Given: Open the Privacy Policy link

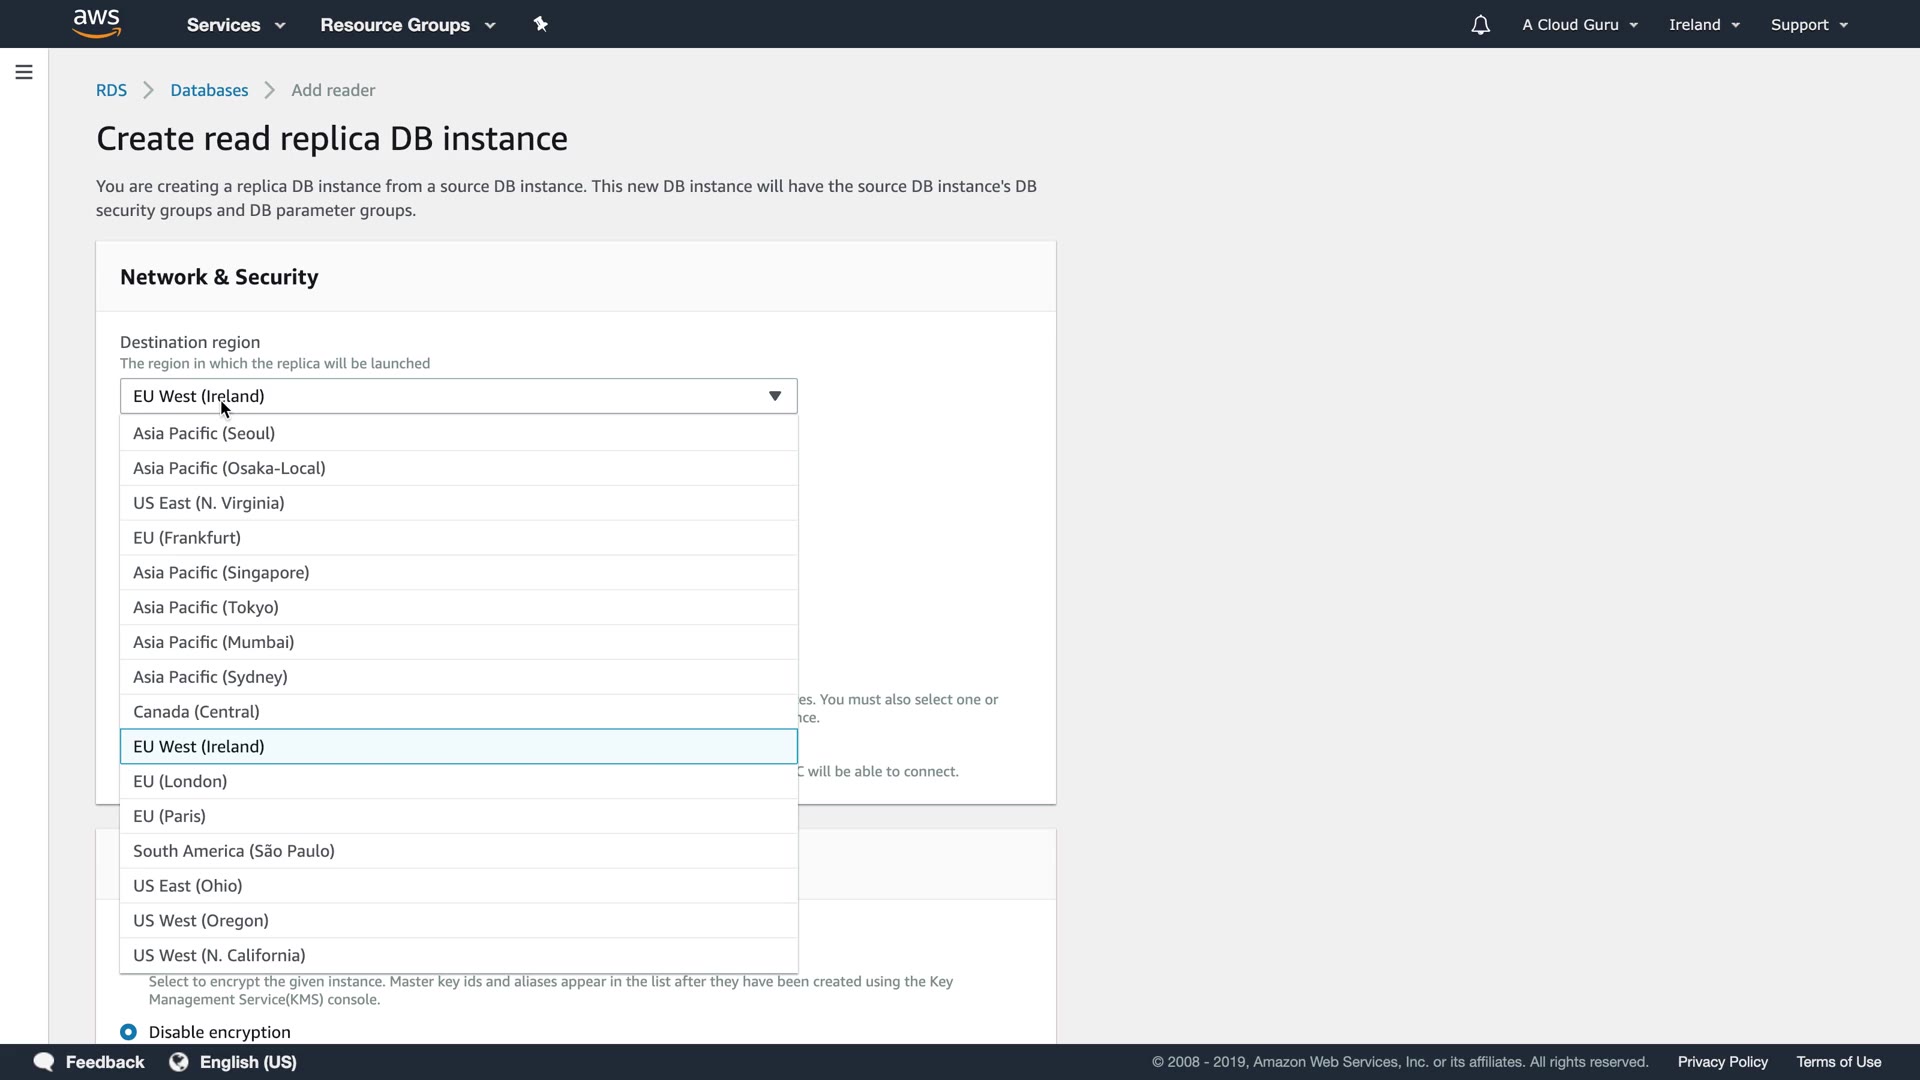Looking at the screenshot, I should click(1722, 1062).
